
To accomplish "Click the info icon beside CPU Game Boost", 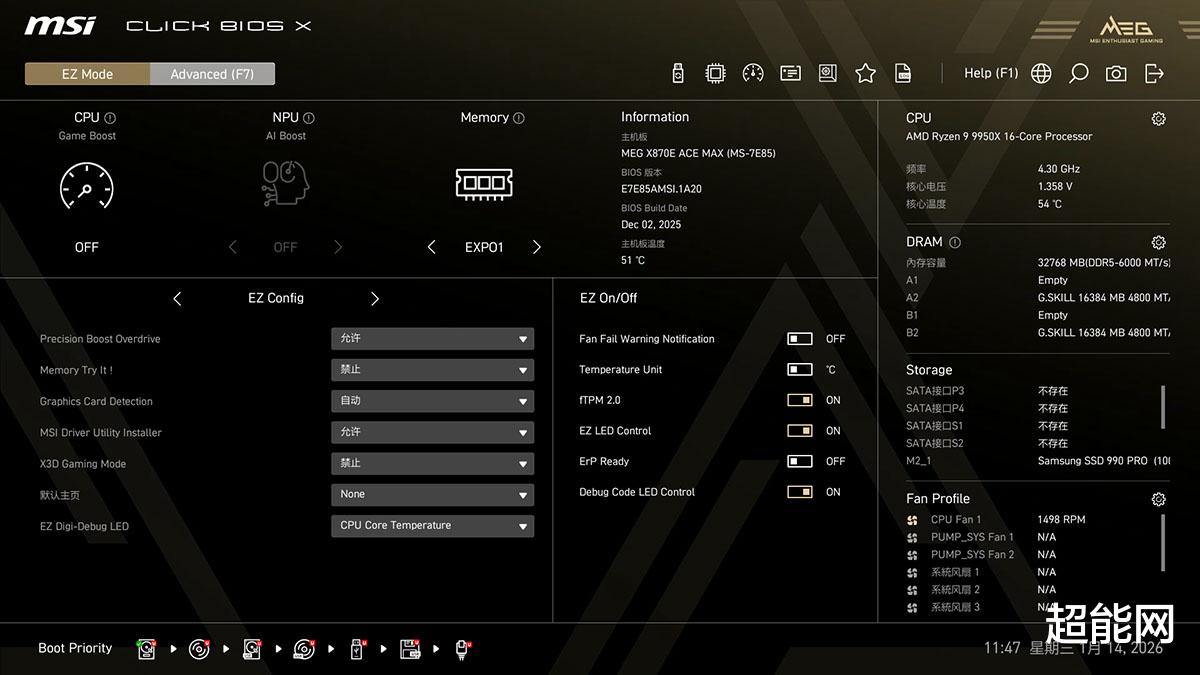I will point(110,118).
